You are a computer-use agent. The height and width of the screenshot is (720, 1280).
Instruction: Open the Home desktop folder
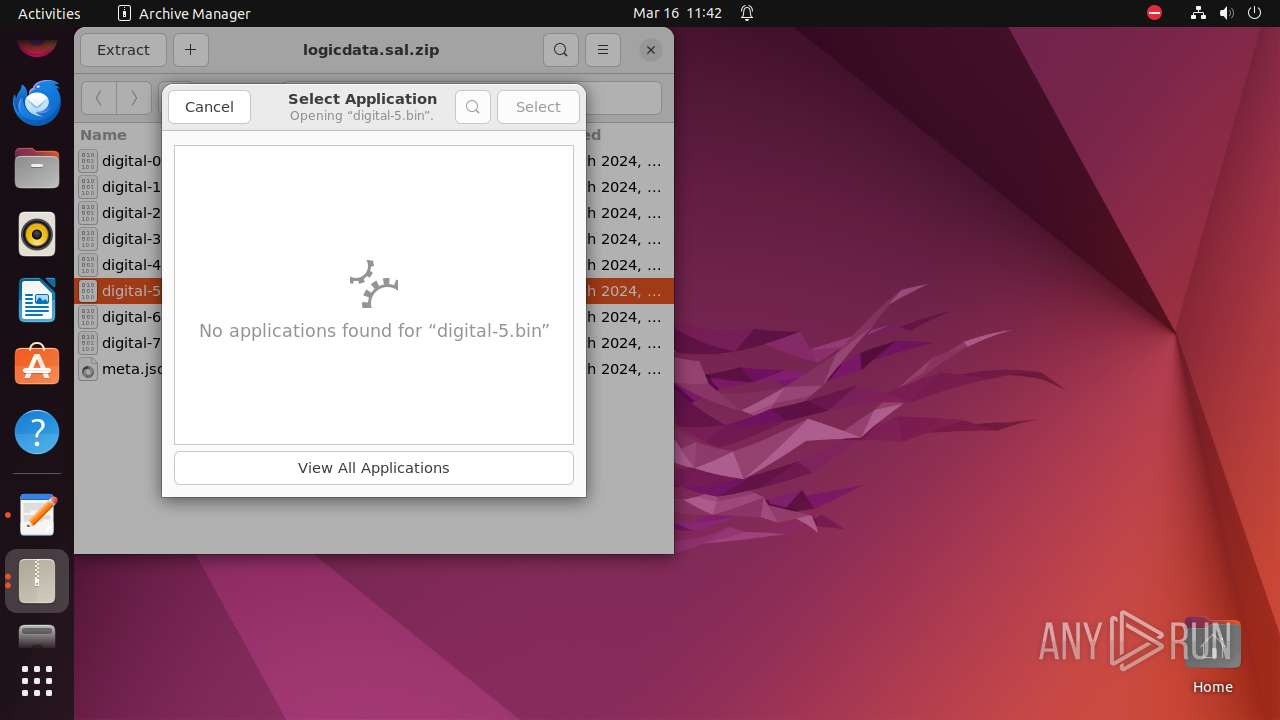point(1212,657)
